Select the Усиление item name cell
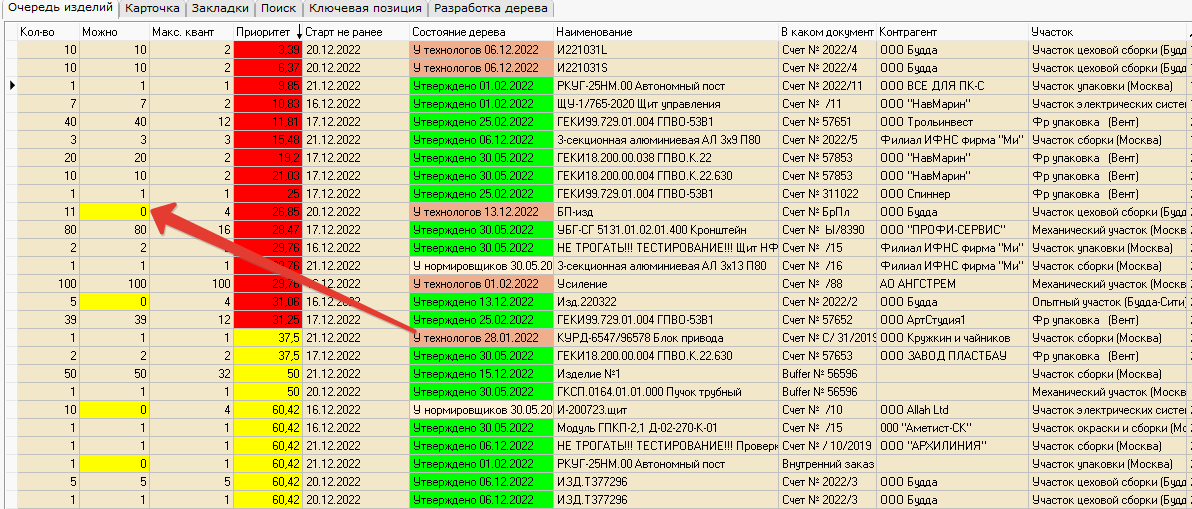This screenshot has height=509, width=1192. pyautogui.click(x=665, y=284)
